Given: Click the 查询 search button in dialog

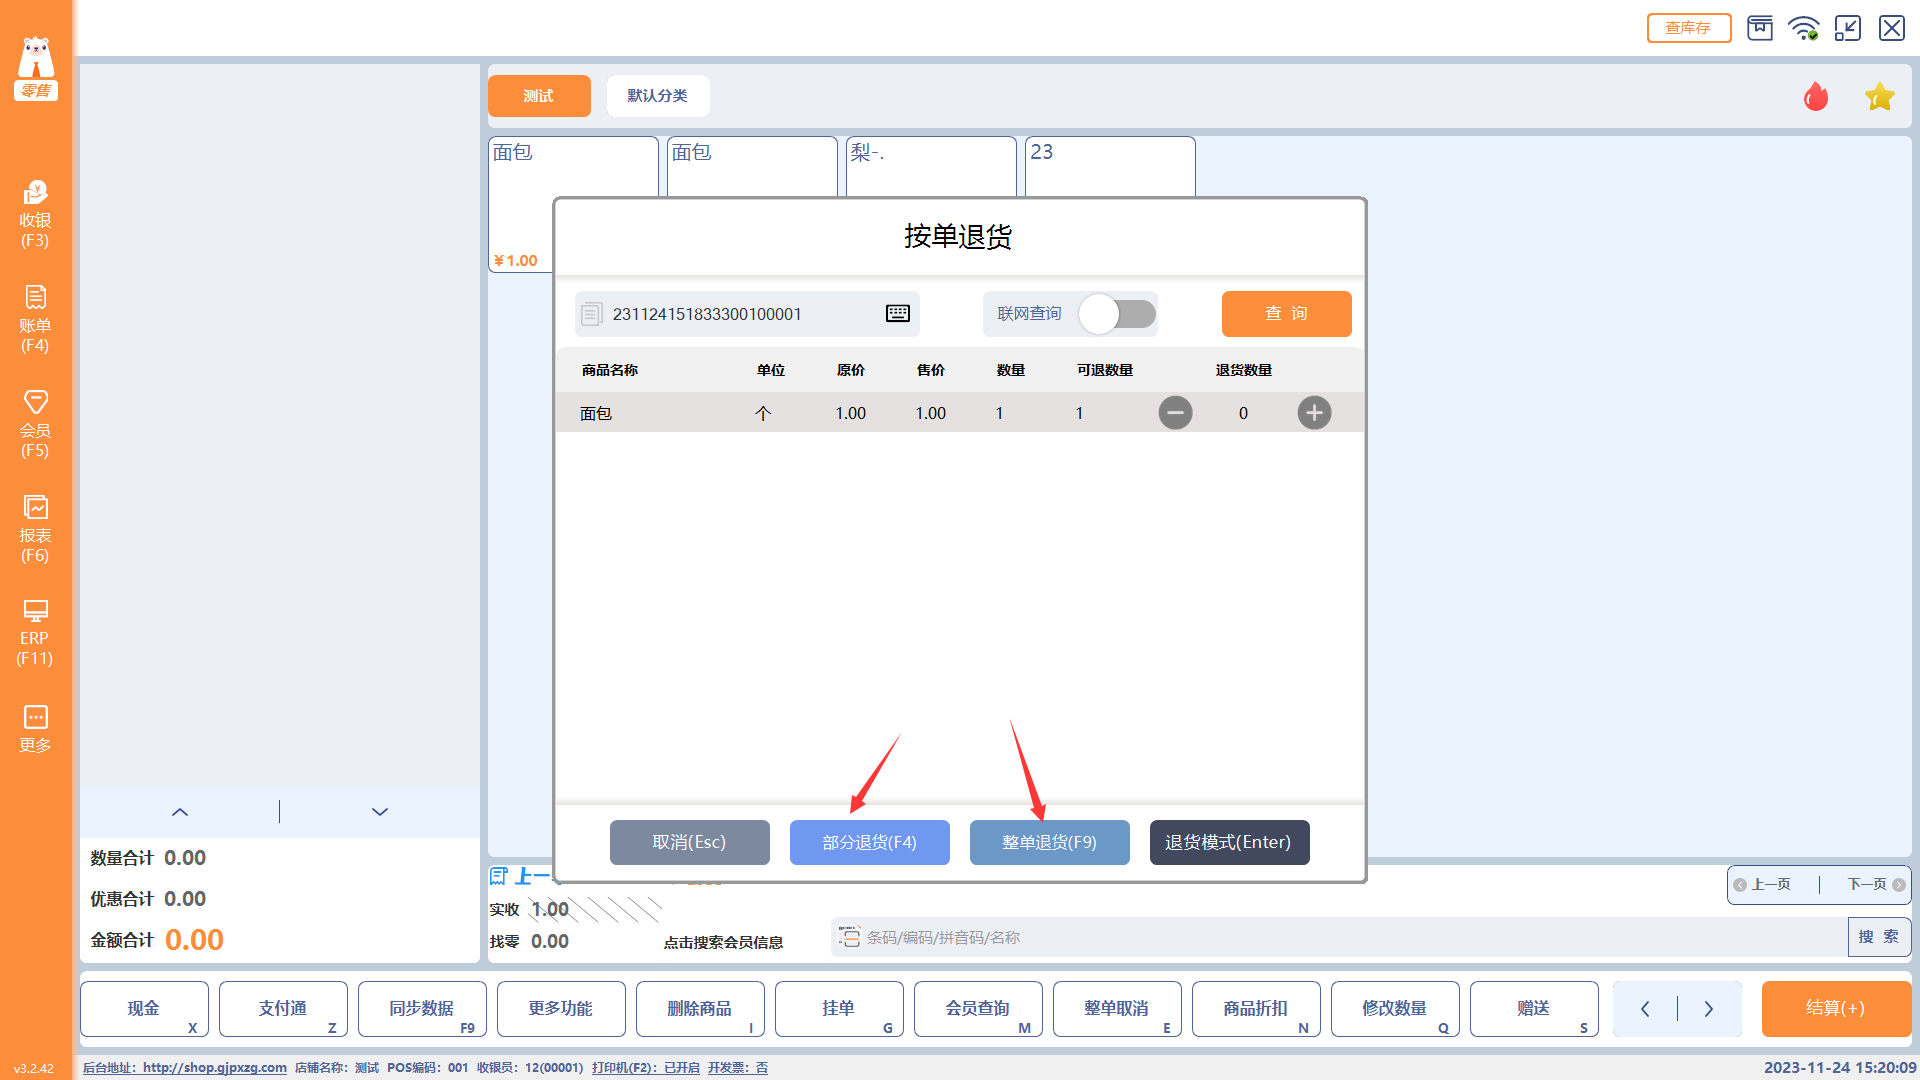Looking at the screenshot, I should click(1286, 314).
